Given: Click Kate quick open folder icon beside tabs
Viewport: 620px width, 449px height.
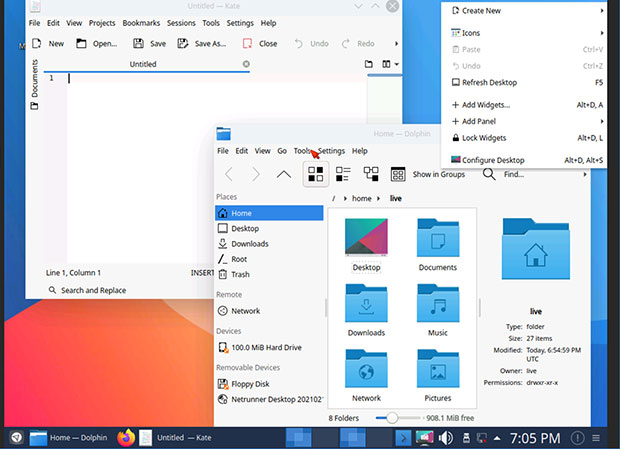Looking at the screenshot, I should pos(369,64).
